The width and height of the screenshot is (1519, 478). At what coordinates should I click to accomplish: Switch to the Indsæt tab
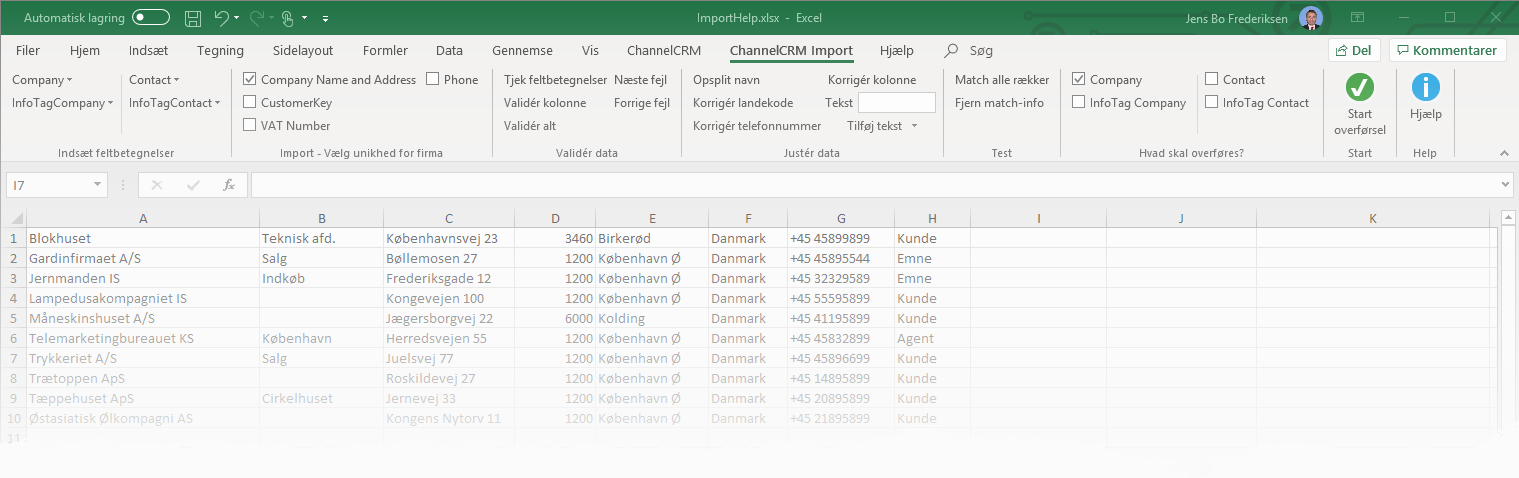149,51
